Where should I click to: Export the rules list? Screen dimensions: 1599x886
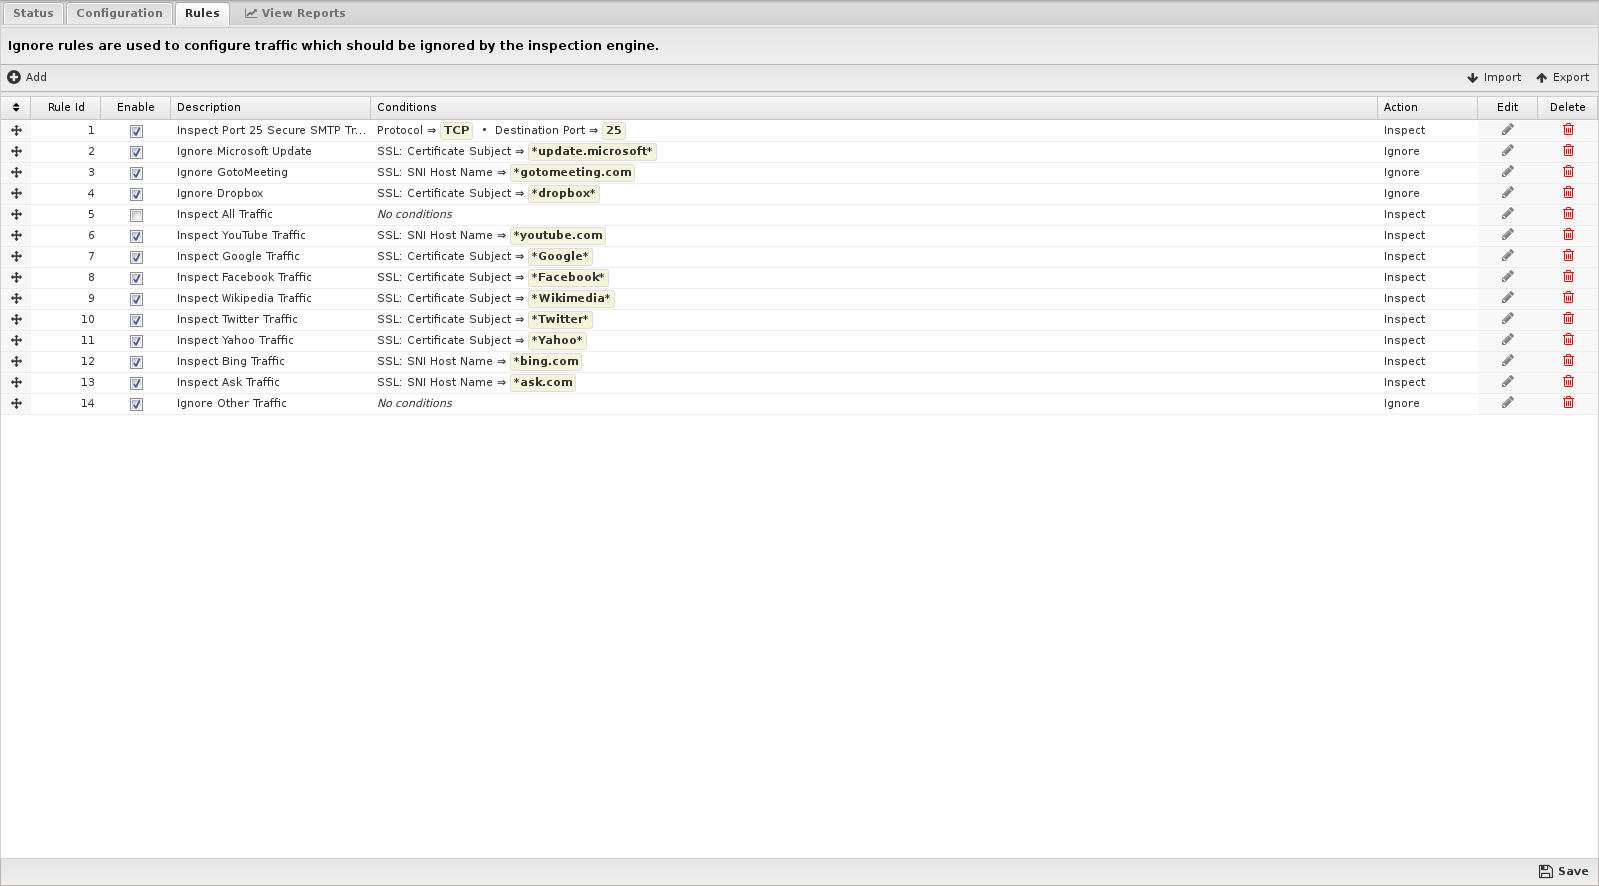click(1562, 77)
